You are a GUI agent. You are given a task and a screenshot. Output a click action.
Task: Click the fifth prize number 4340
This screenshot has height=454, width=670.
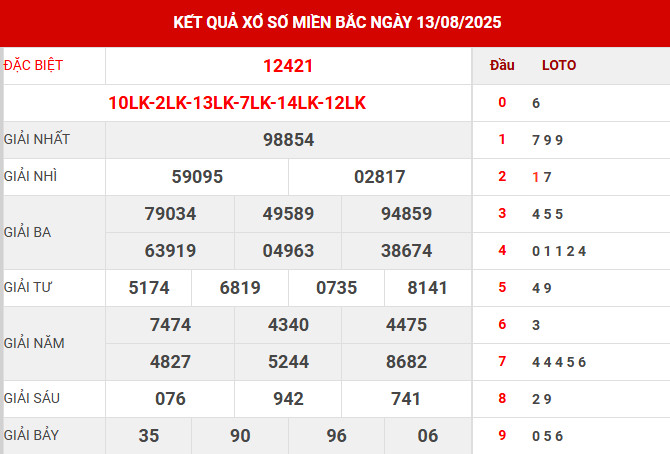pyautogui.click(x=288, y=325)
